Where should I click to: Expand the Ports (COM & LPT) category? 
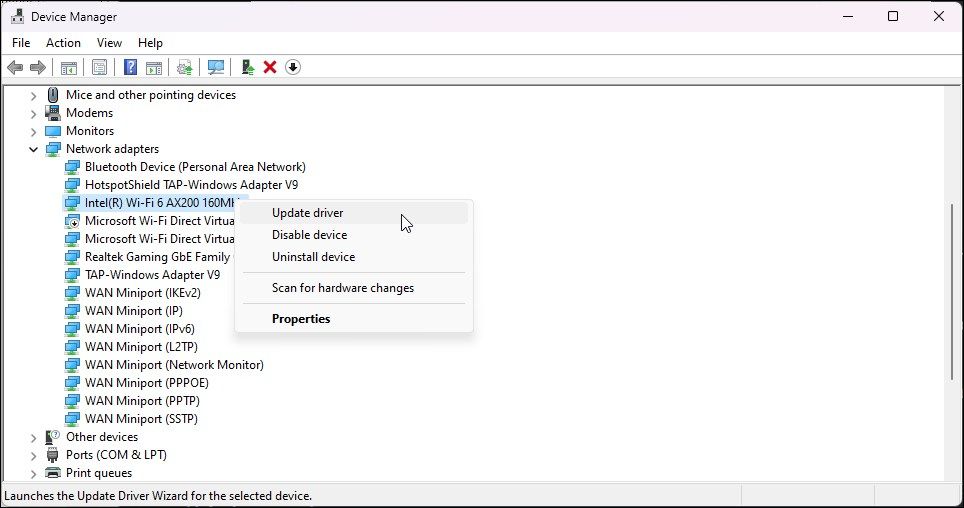(33, 456)
